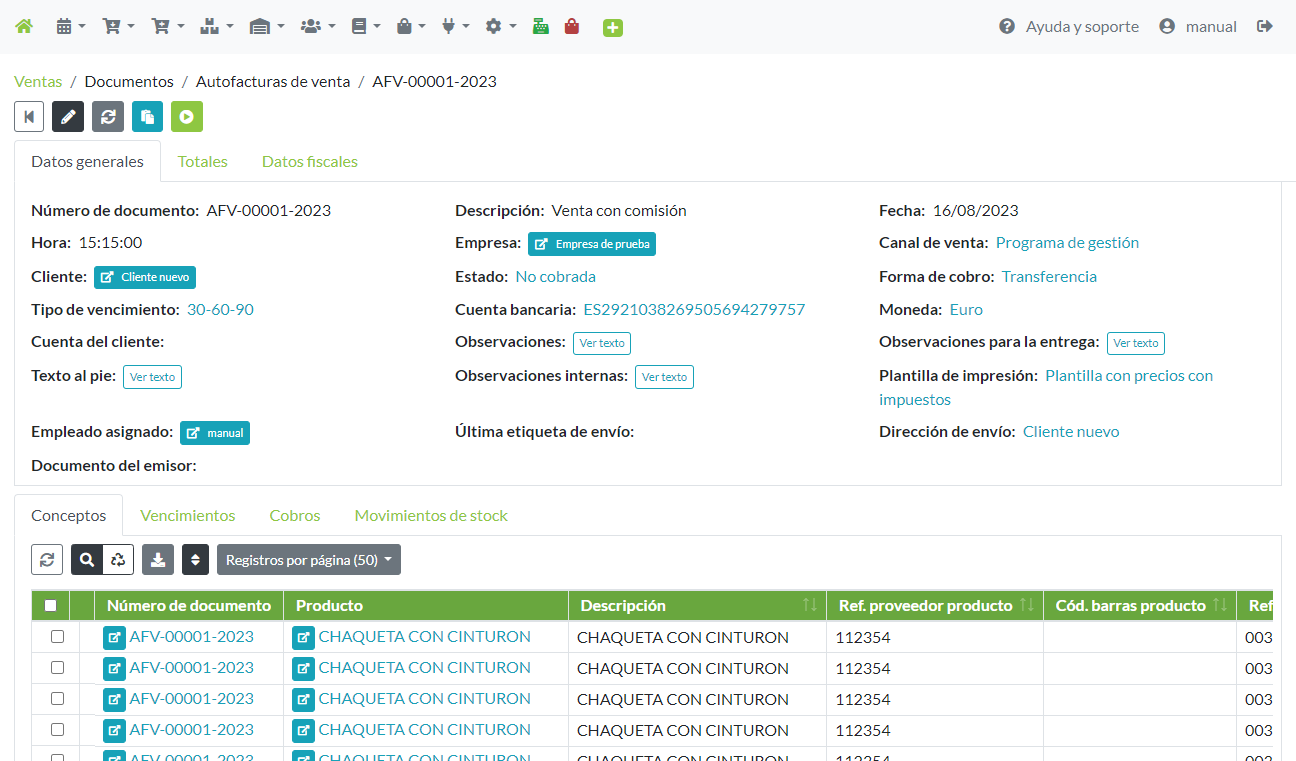1296x761 pixels.
Task: Sort by the Descripción column header
Action: click(621, 606)
